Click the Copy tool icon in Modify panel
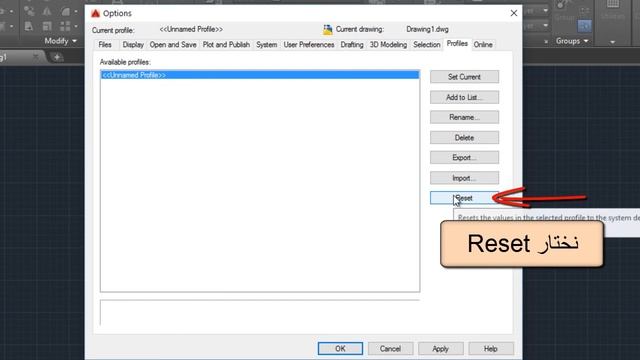Viewport: 640px width, 360px height. pos(29,11)
